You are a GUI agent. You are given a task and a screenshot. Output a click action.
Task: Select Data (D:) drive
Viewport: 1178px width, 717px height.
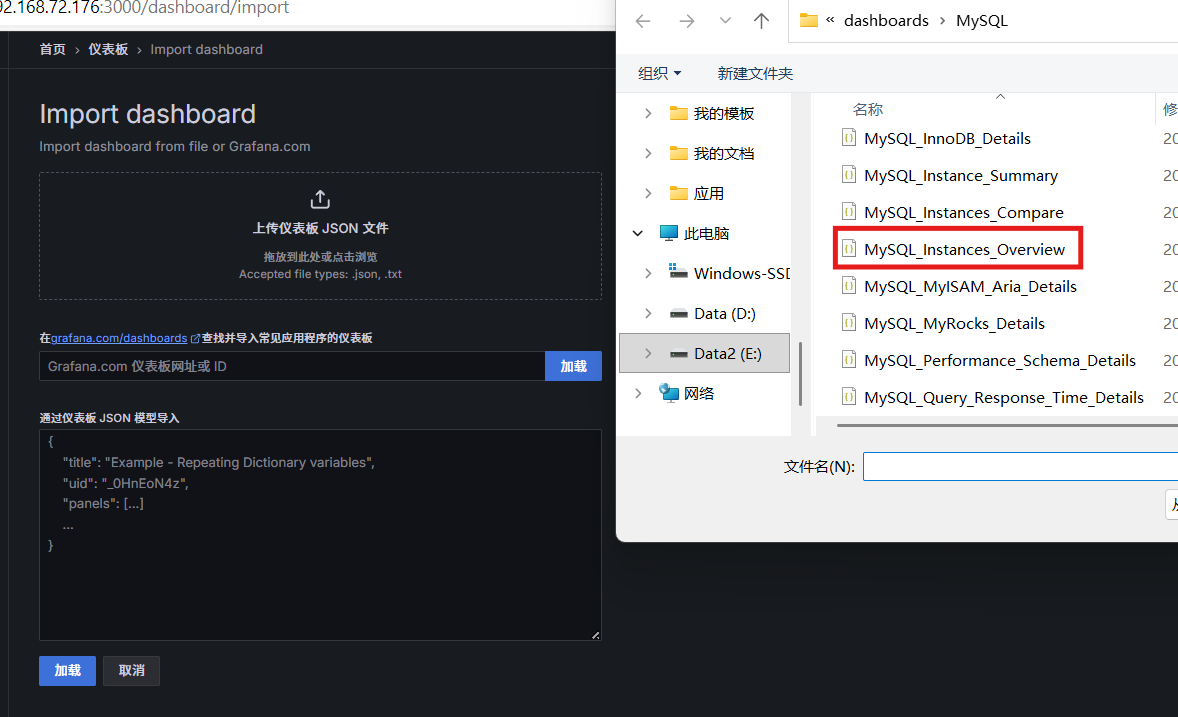coord(712,313)
